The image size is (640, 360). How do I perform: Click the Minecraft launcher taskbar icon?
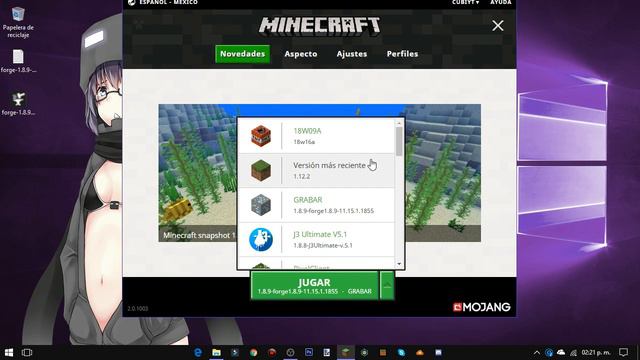(346, 352)
